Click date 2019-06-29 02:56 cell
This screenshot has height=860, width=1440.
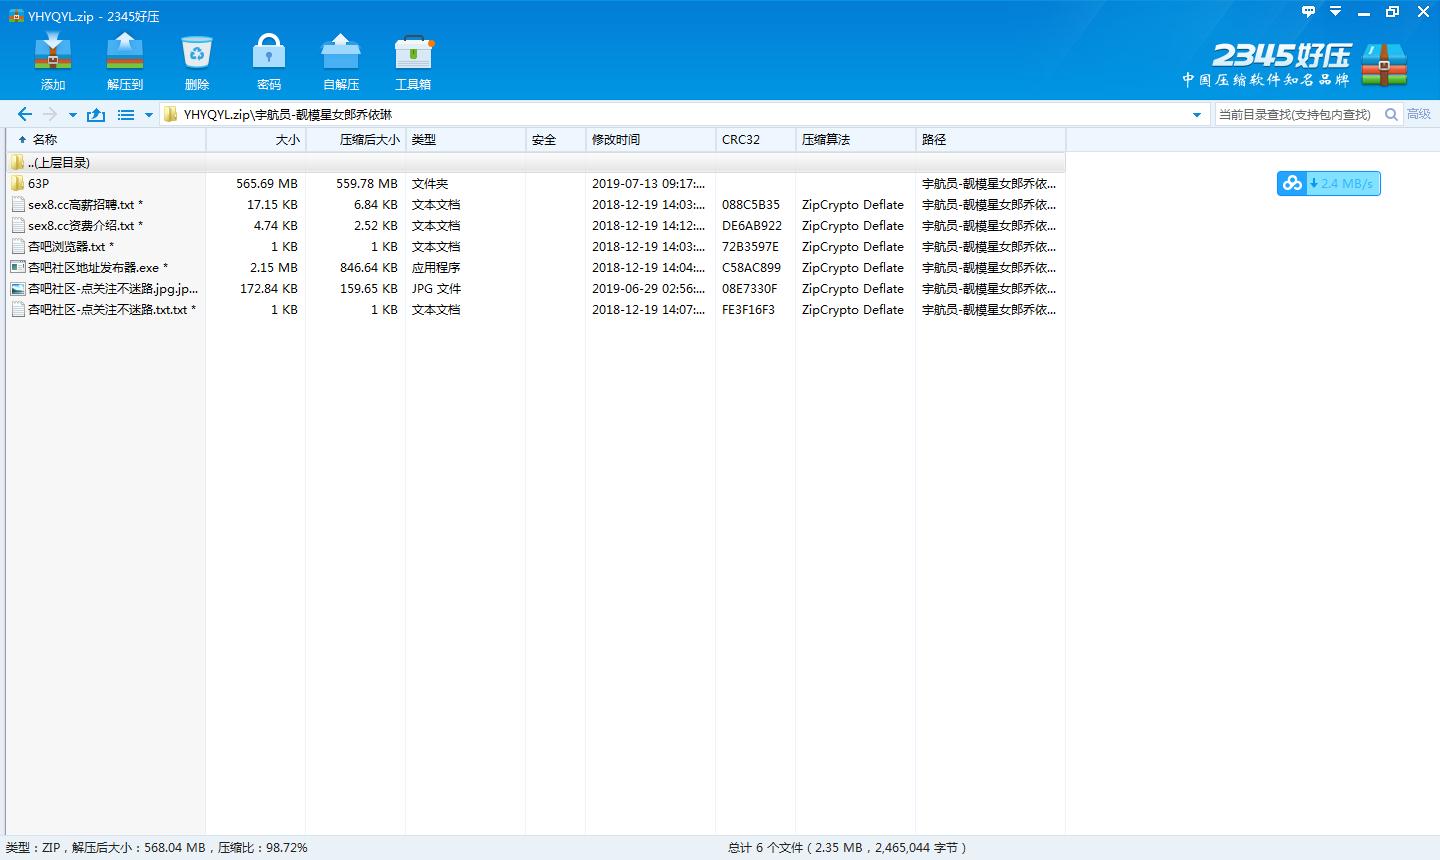click(x=648, y=288)
